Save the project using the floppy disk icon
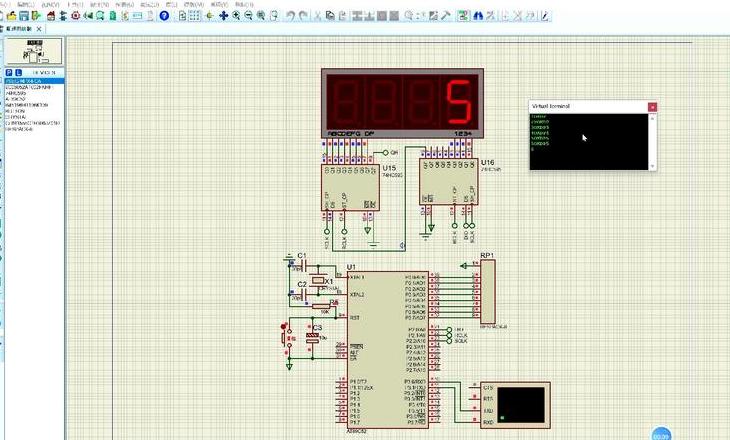 tap(23, 16)
